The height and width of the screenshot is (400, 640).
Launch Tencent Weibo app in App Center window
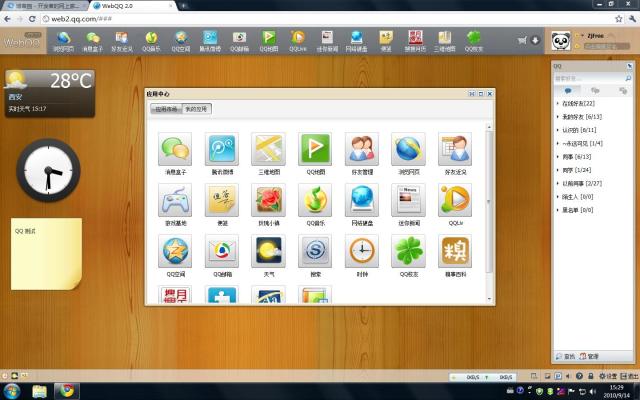click(222, 149)
